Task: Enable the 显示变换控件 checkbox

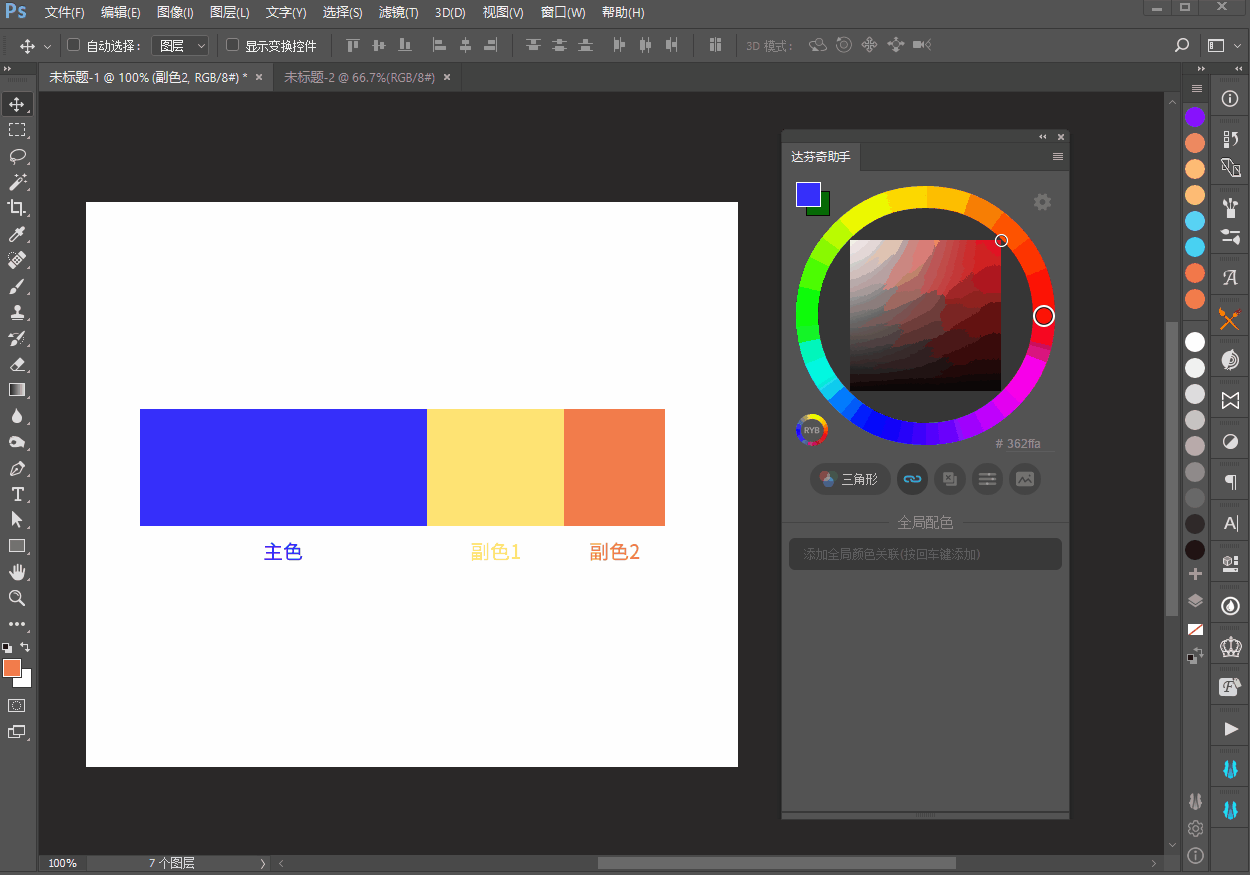Action: coord(232,45)
